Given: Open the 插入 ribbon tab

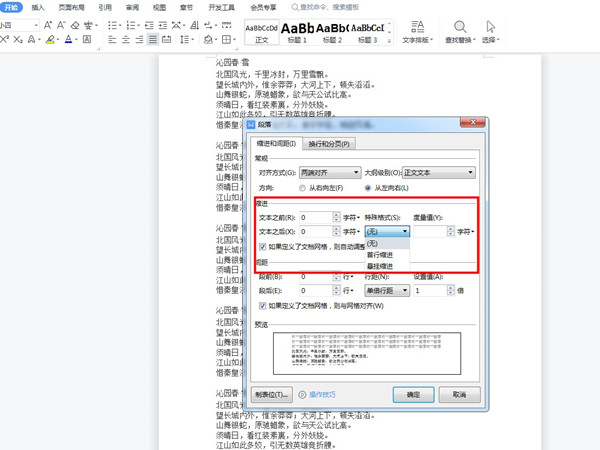Looking at the screenshot, I should click(38, 6).
